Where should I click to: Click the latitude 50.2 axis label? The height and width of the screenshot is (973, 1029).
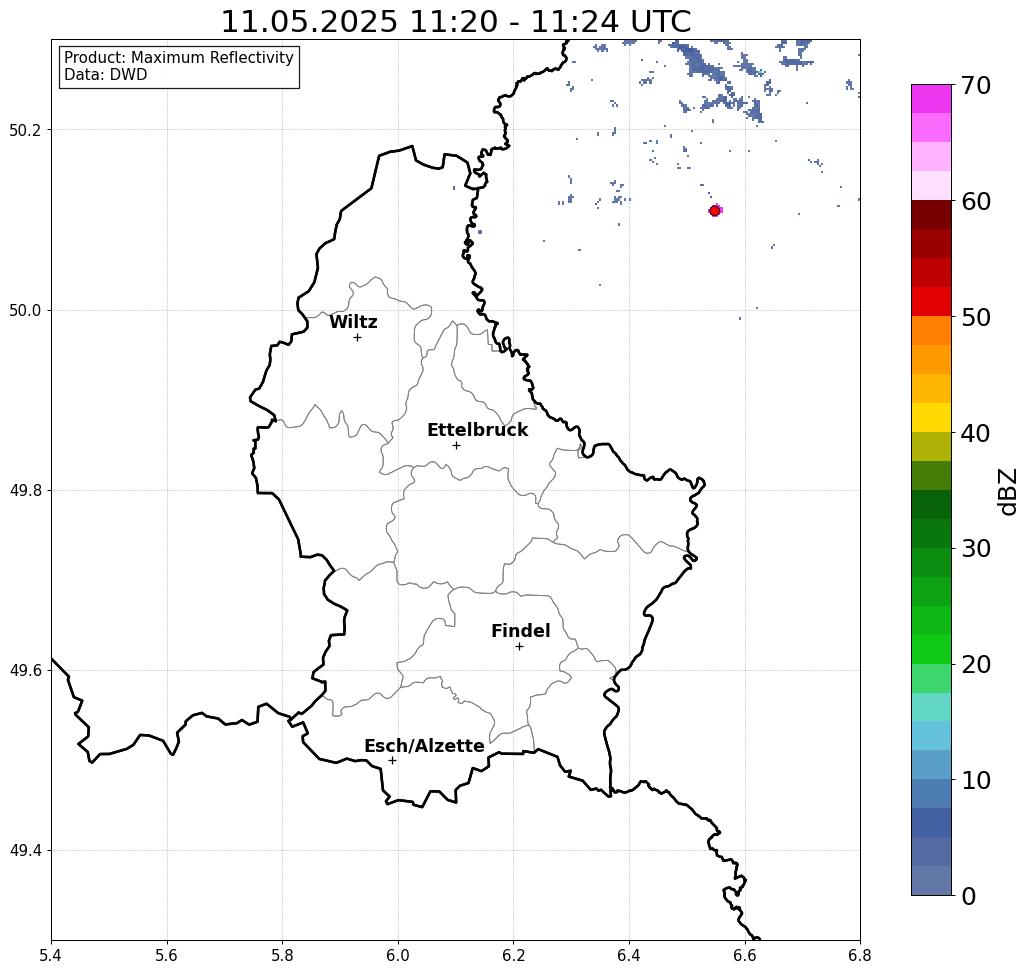[x=25, y=130]
